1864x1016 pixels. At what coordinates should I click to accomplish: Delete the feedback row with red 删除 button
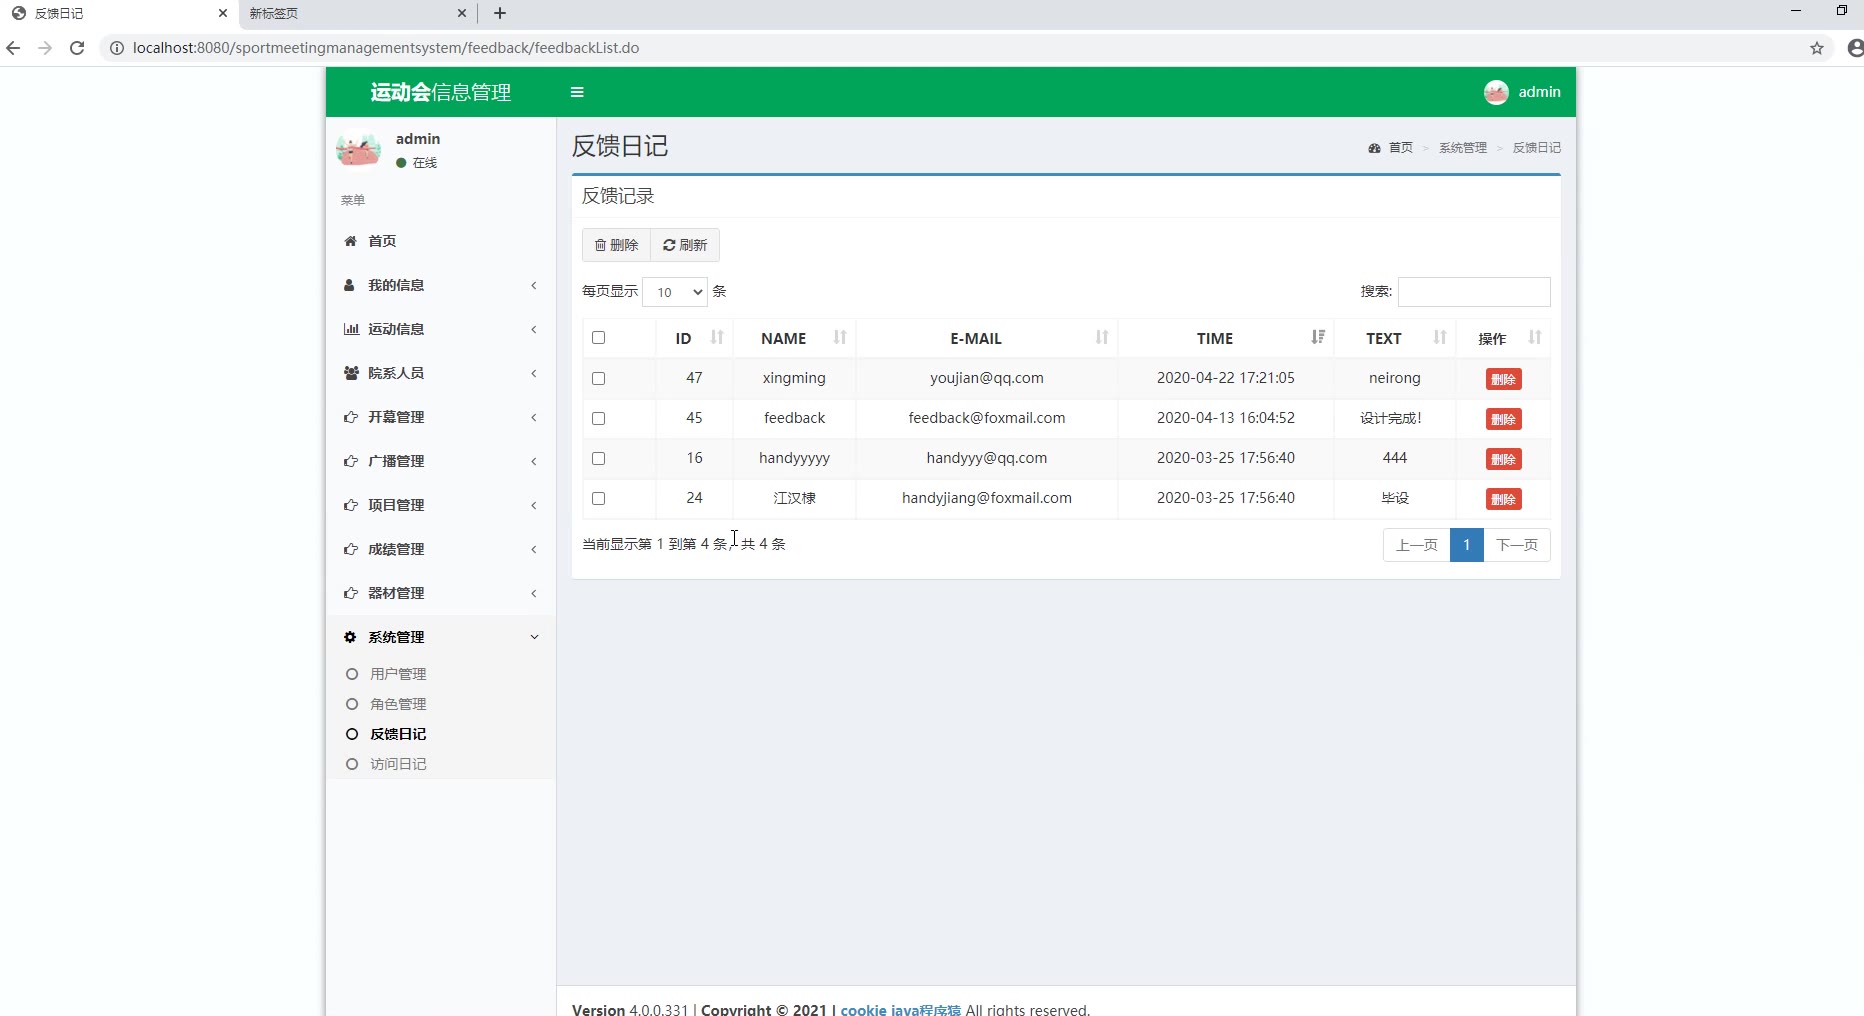coord(1503,419)
